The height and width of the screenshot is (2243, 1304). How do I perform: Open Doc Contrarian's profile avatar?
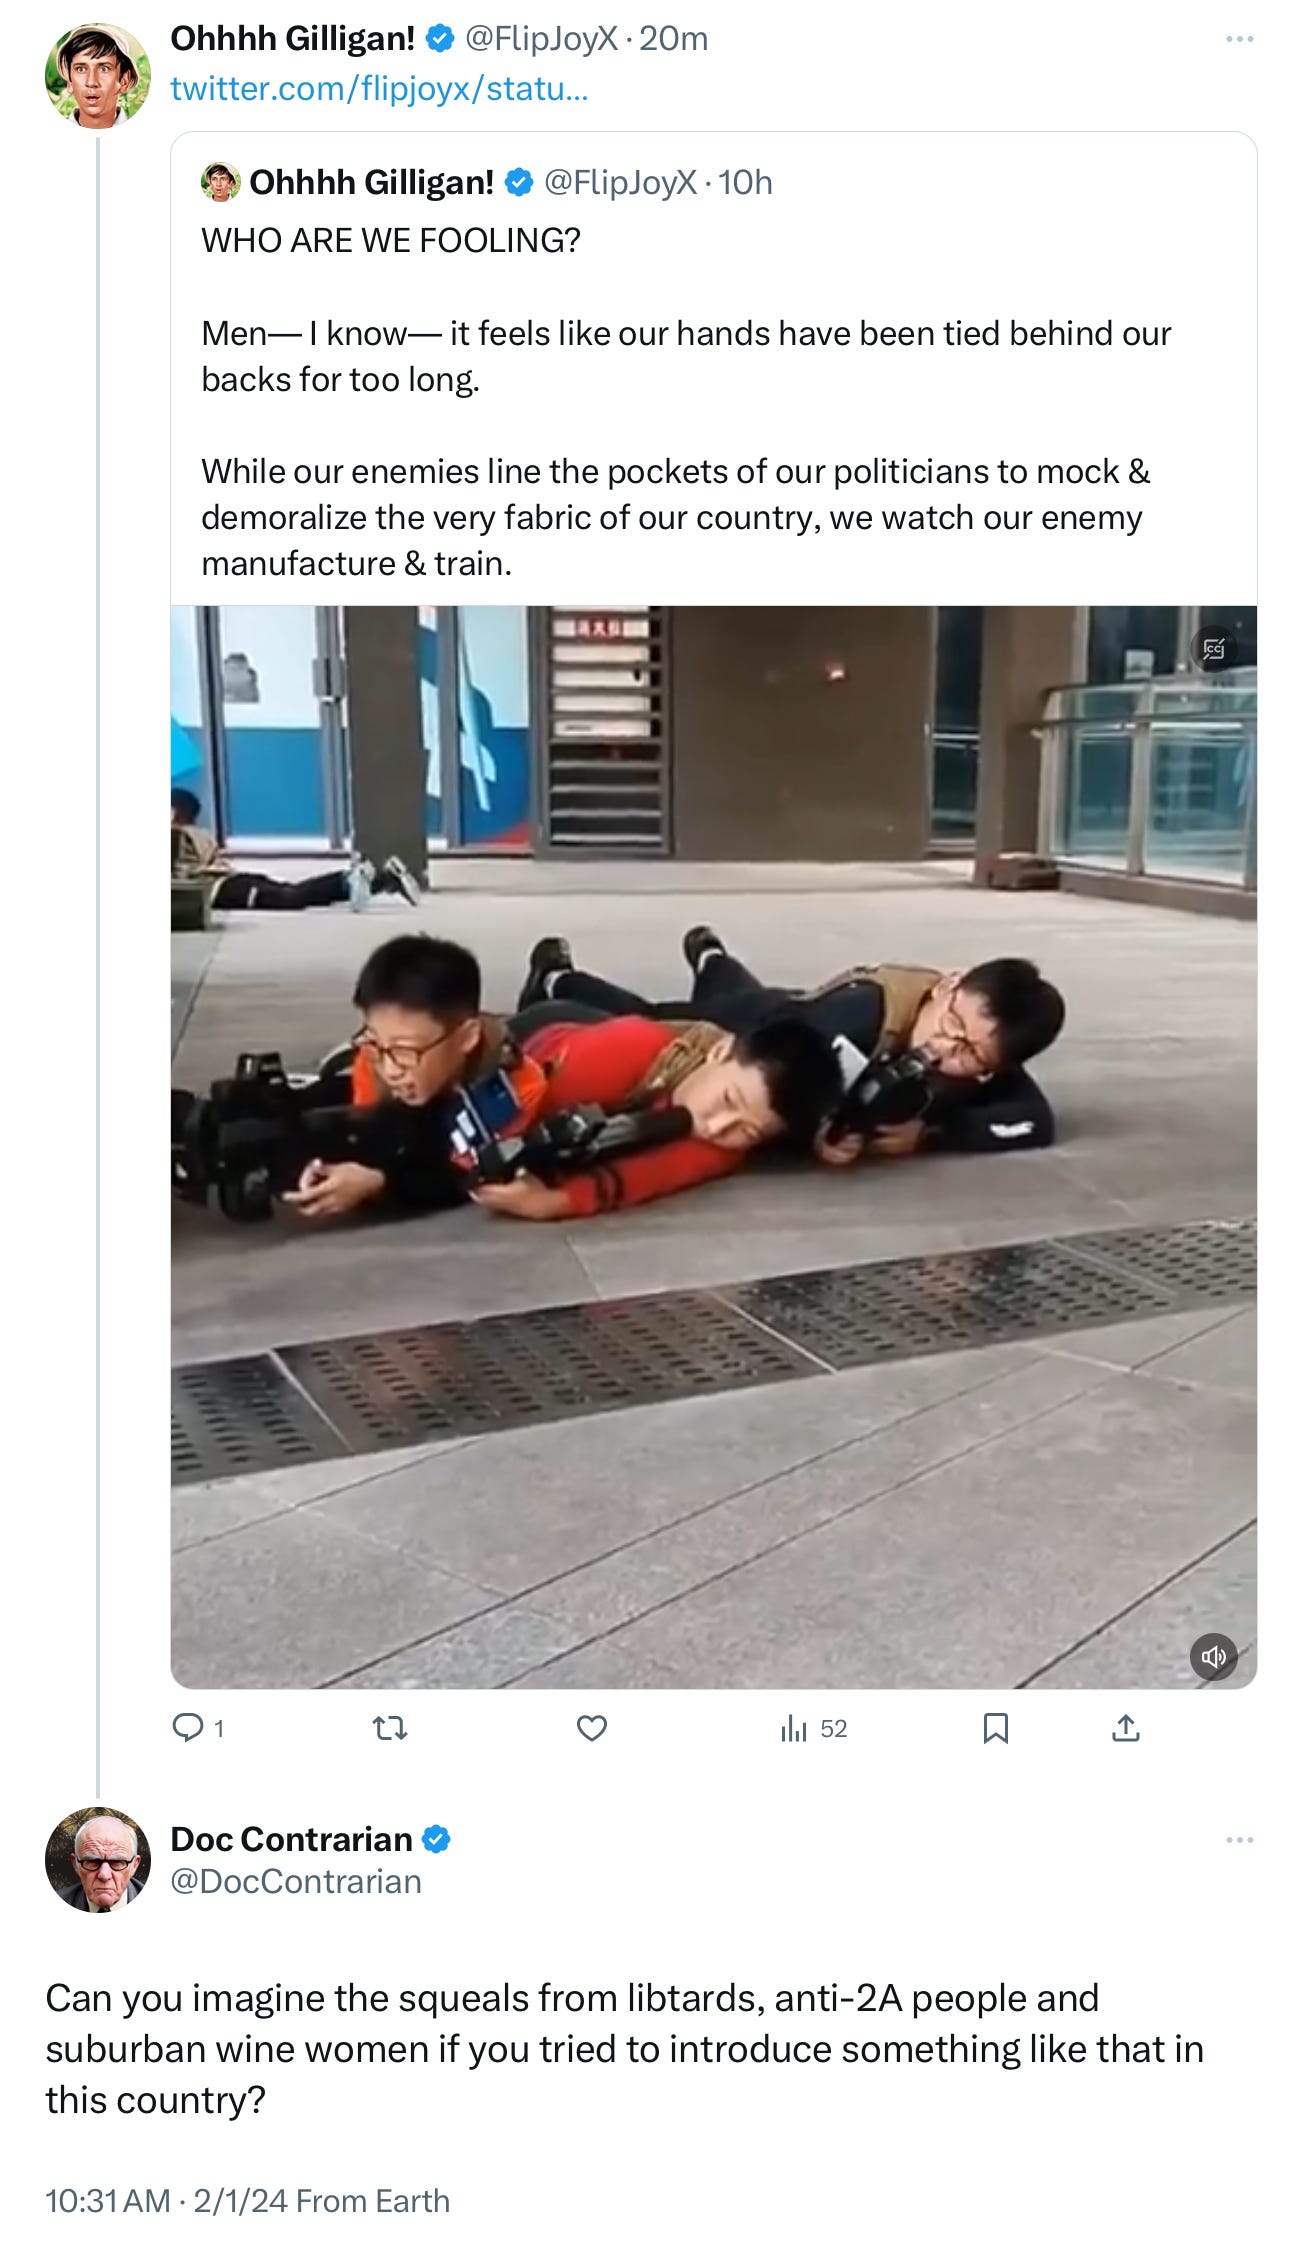coord(98,1860)
